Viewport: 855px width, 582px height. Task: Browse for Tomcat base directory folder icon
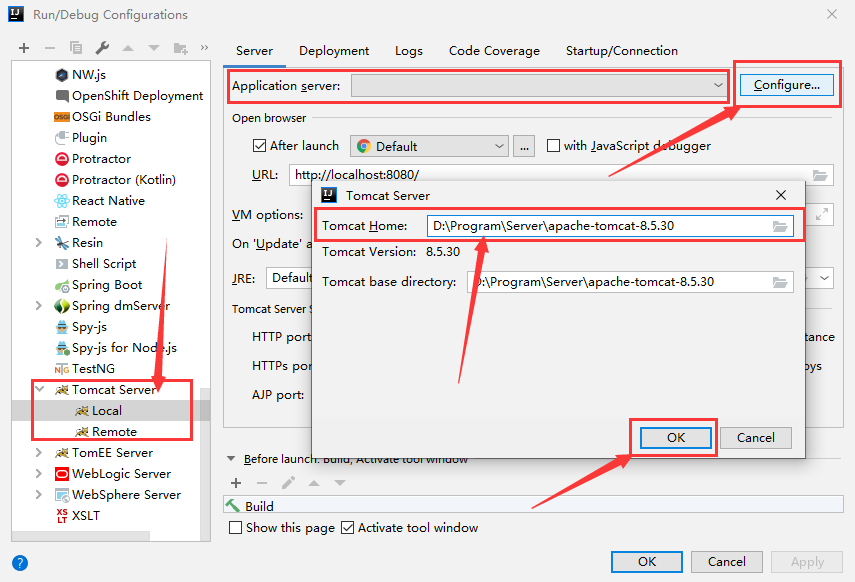(x=780, y=282)
